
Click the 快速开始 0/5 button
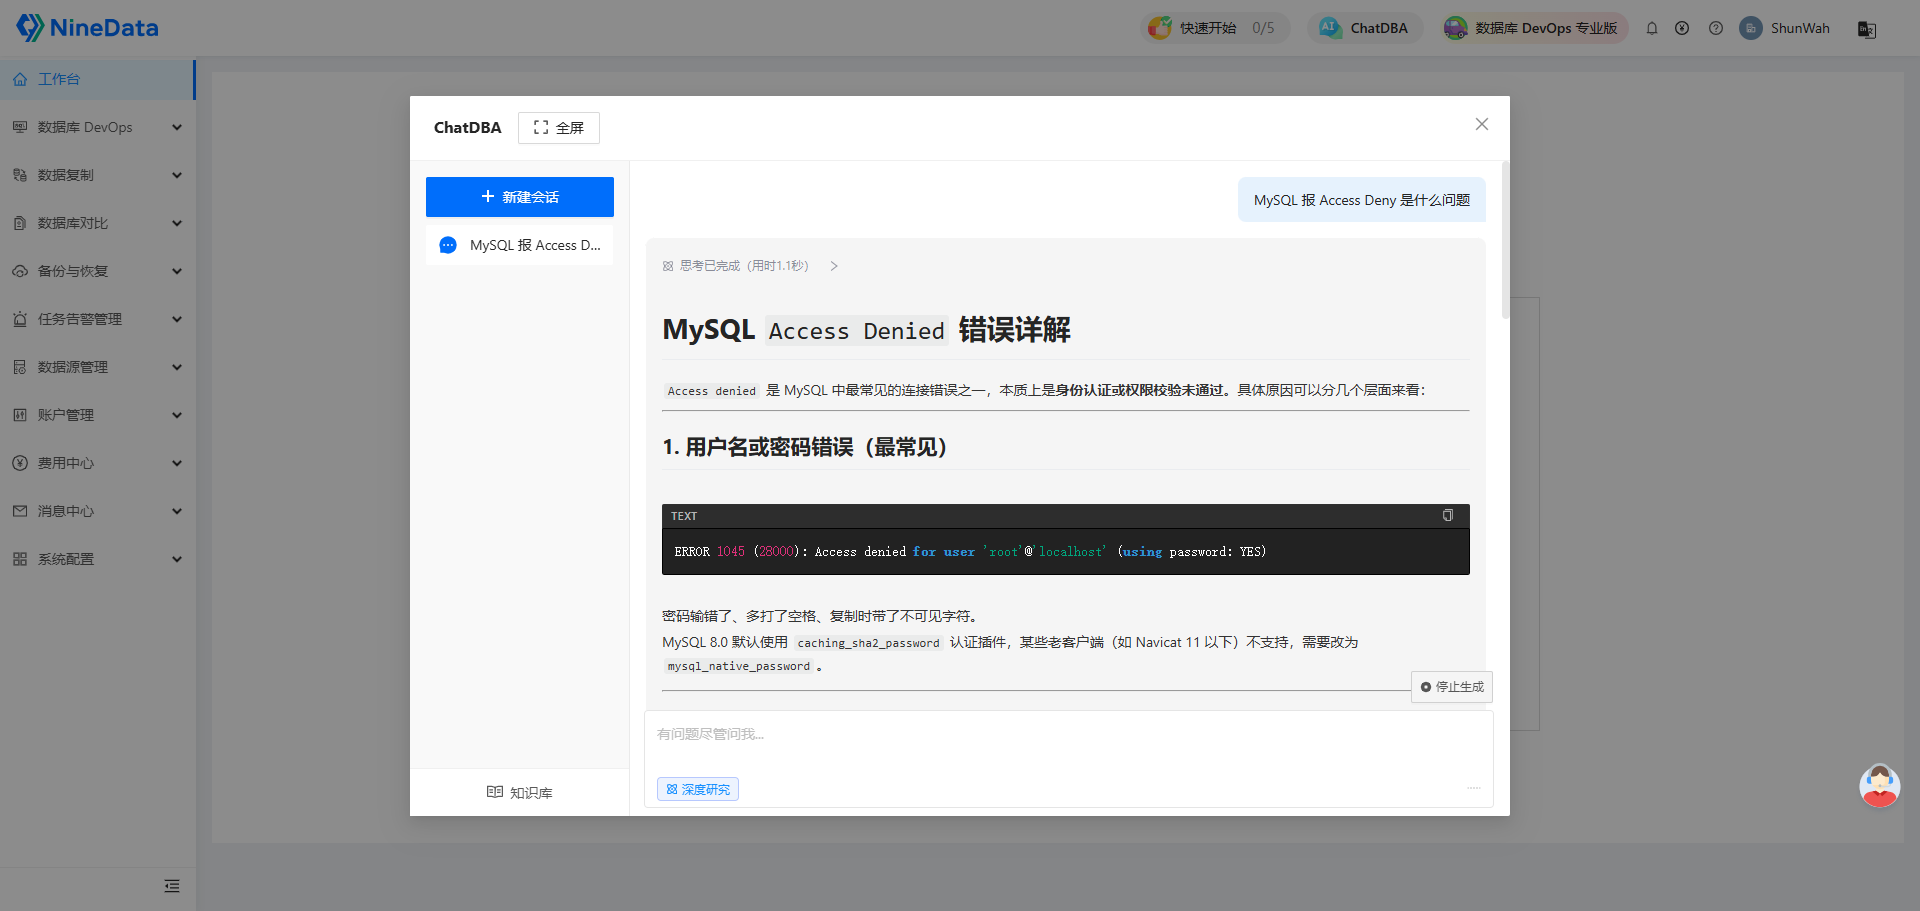click(x=1215, y=28)
